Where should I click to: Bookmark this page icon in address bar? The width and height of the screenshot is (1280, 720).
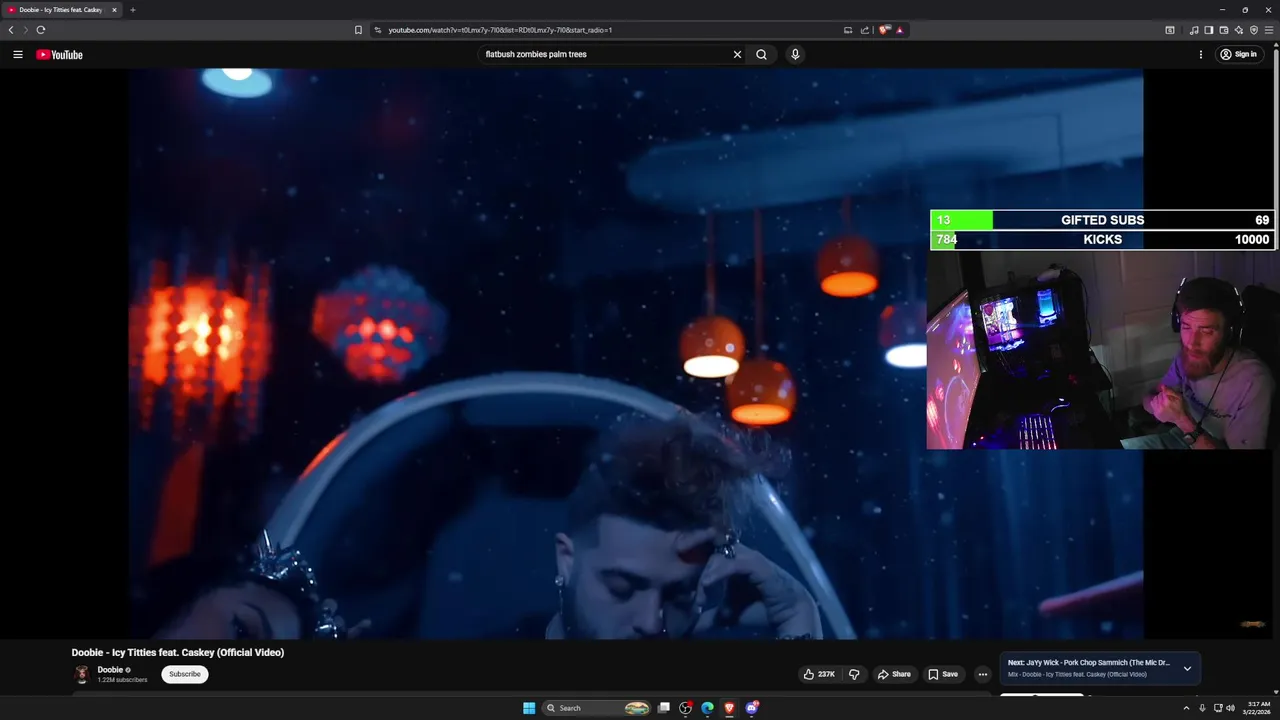coord(358,30)
